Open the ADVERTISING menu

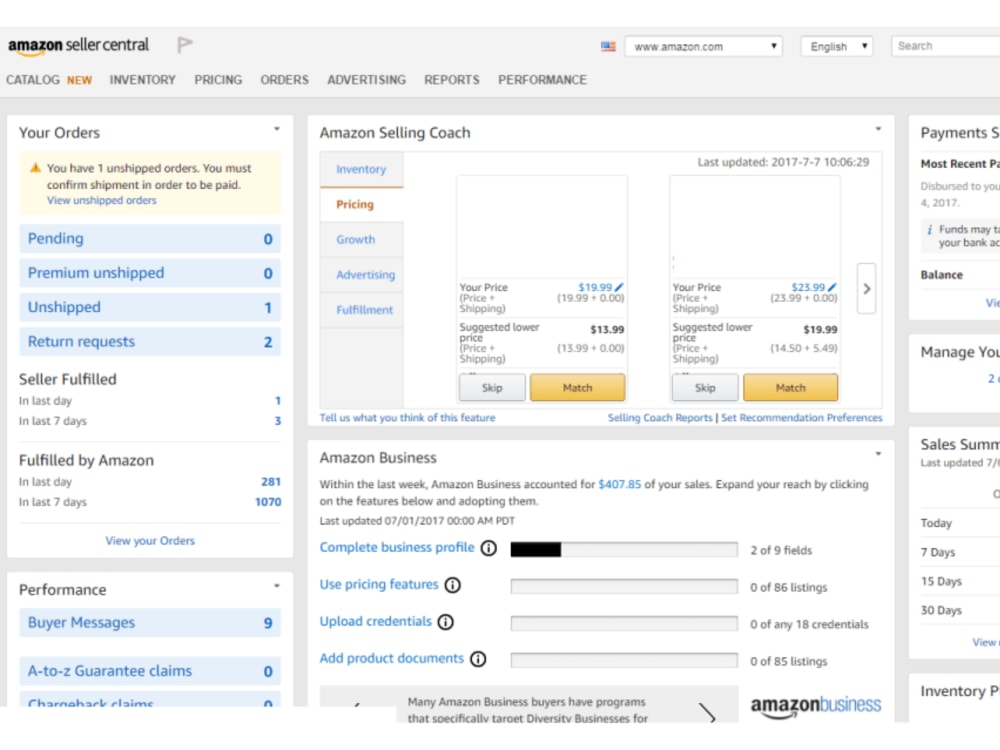366,80
